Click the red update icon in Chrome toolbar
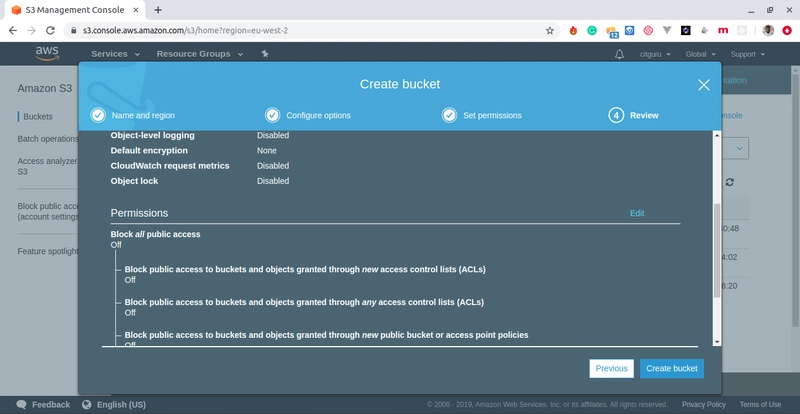The image size is (800, 414). tap(787, 31)
